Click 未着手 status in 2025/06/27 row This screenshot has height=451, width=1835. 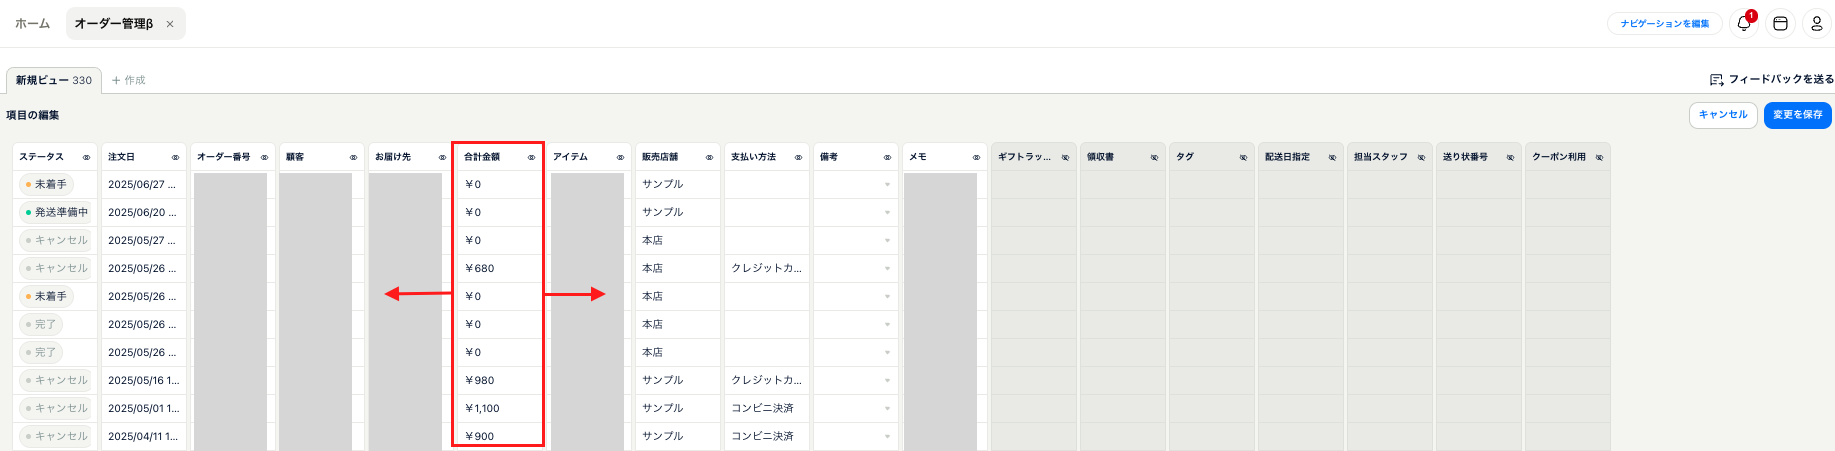click(46, 184)
